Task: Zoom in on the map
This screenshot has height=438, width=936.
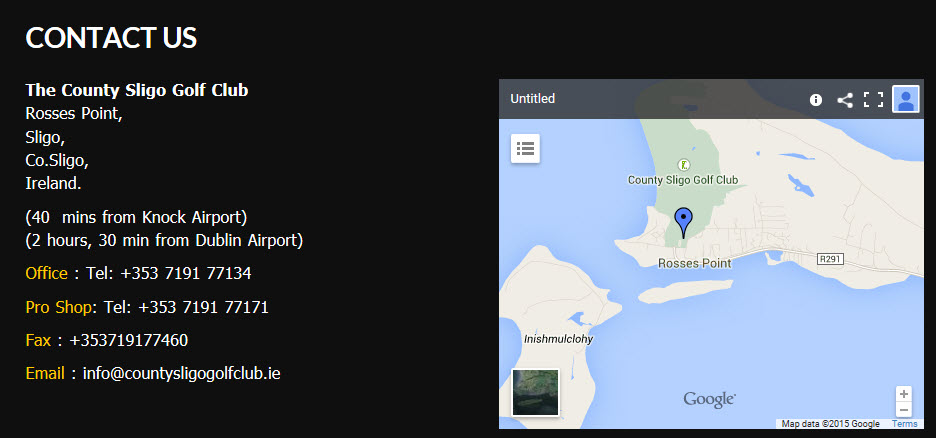Action: pyautogui.click(x=904, y=394)
